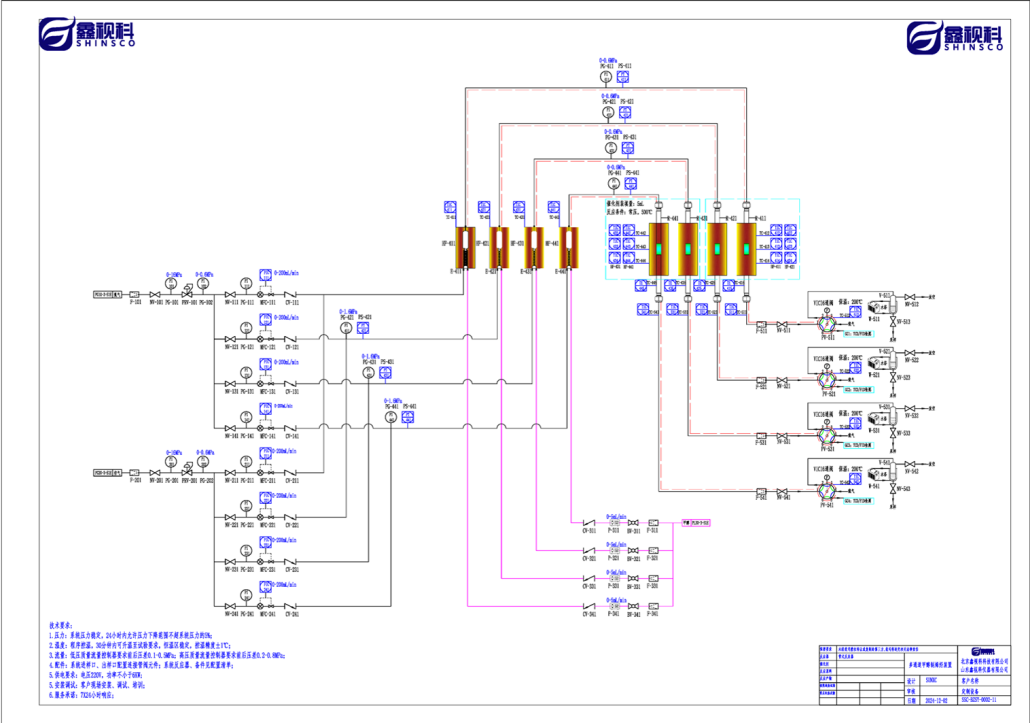Click the CV-311 check valve symbol
Image resolution: width=1030 pixels, height=723 pixels.
click(590, 523)
